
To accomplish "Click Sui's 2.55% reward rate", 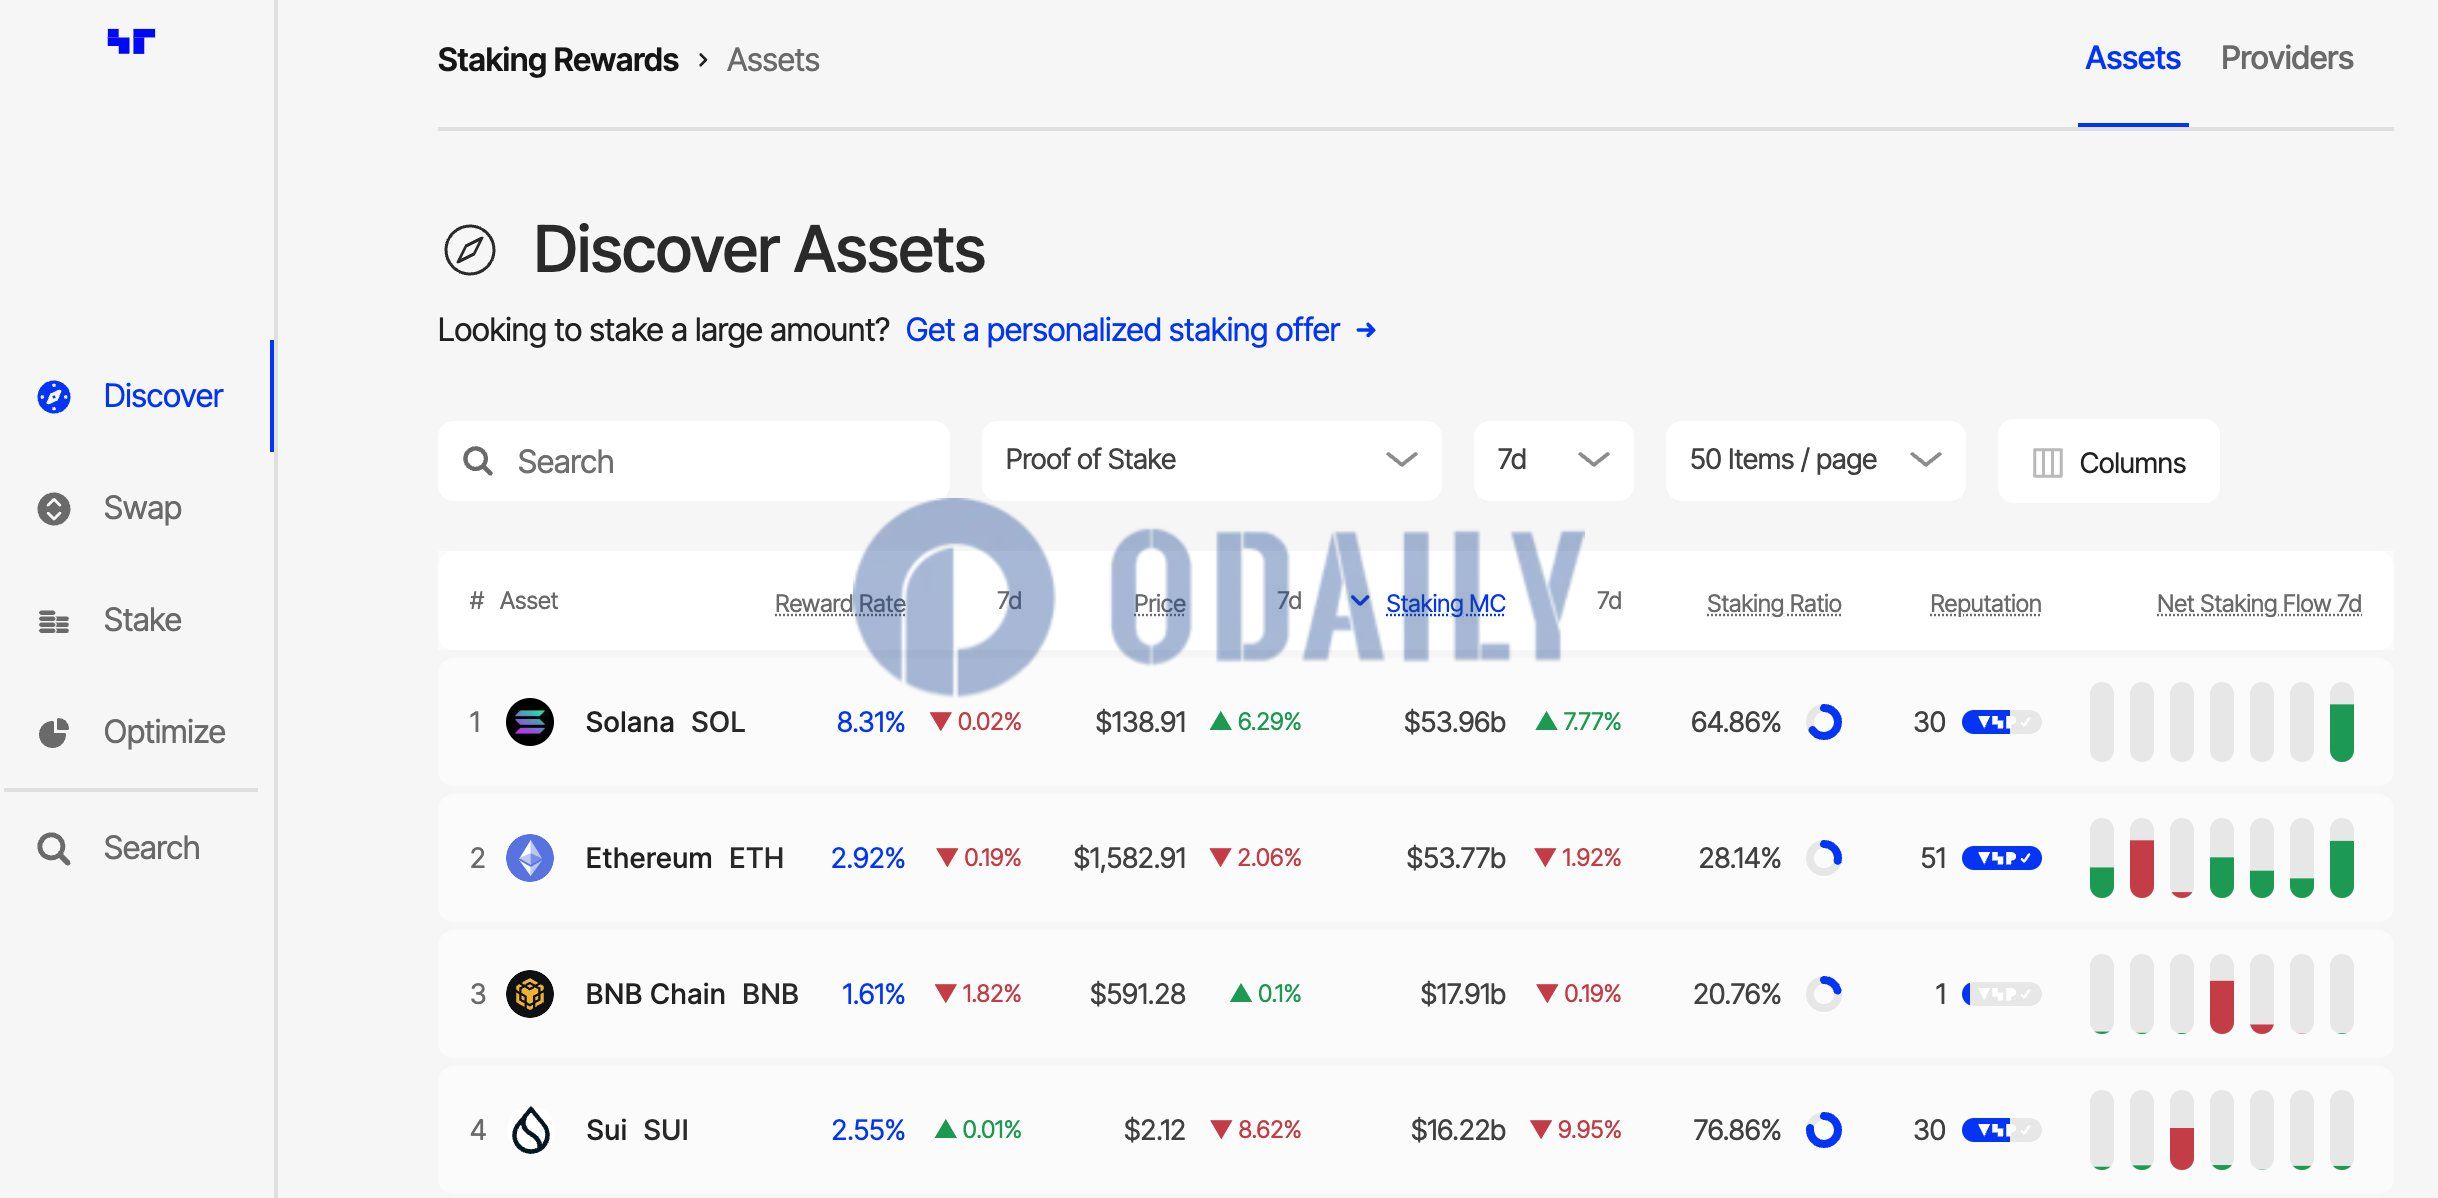I will [868, 1130].
